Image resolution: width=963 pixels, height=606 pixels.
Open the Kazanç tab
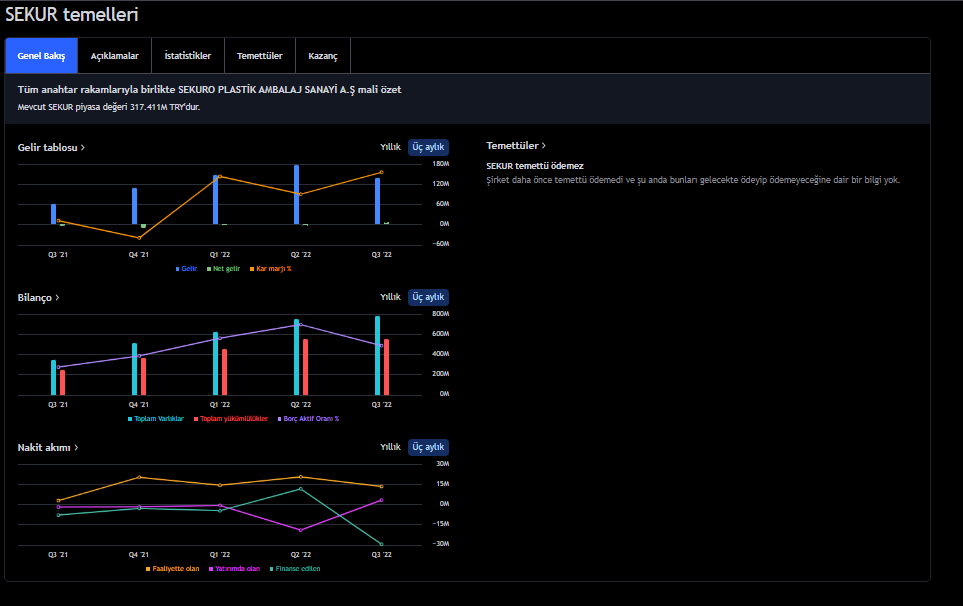coord(323,56)
